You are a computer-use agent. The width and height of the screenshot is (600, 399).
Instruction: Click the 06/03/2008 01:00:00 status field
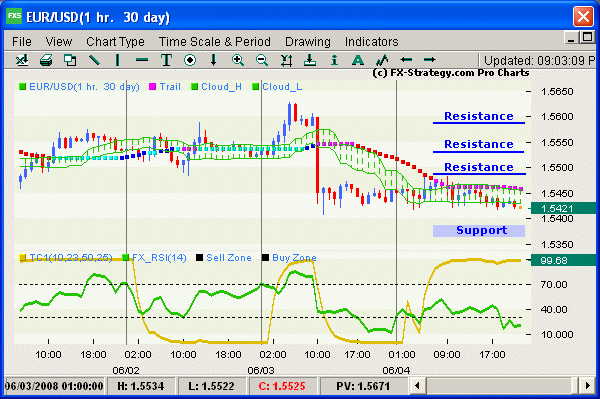[x=53, y=386]
